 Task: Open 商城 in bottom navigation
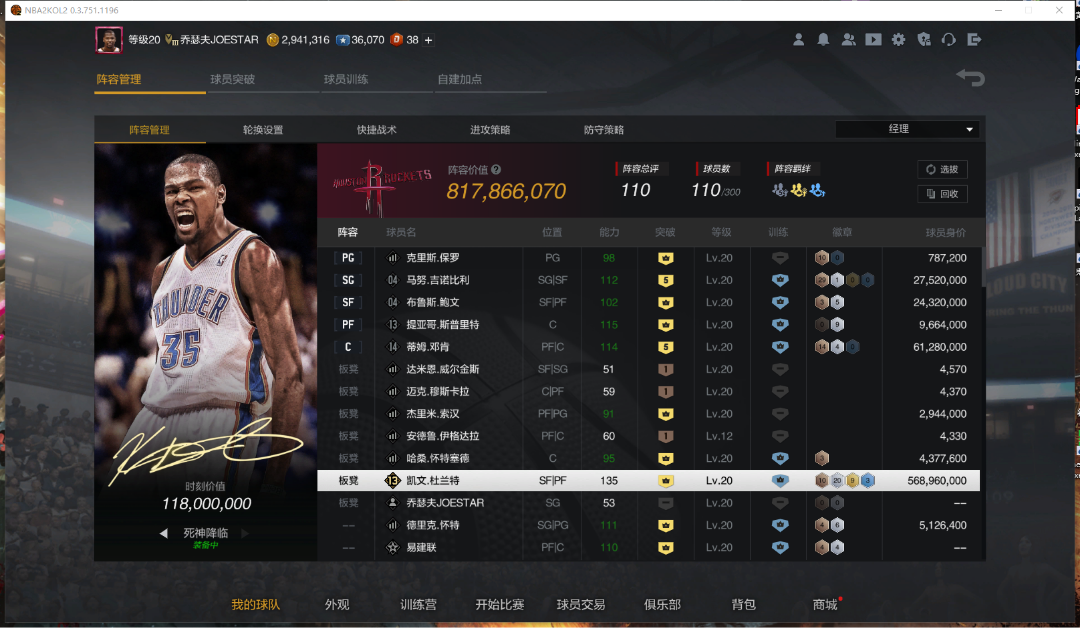click(824, 605)
